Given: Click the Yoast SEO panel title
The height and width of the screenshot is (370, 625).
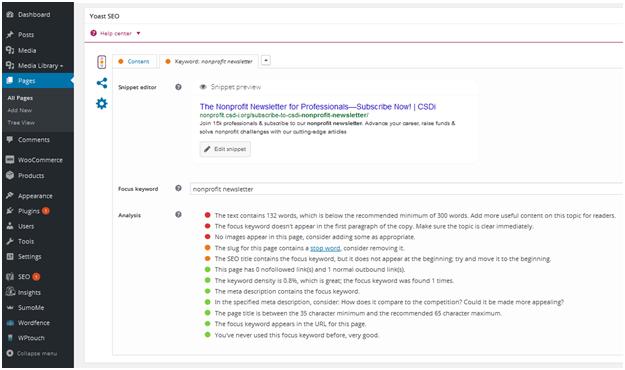Looking at the screenshot, I should point(104,16).
